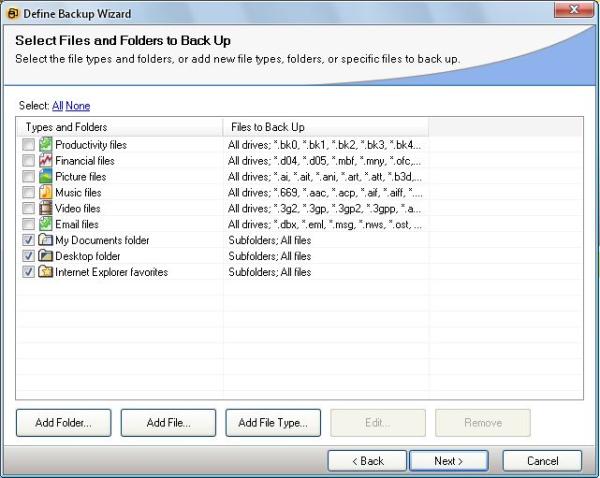Click the Select None link
The image size is (600, 478).
coord(78,106)
